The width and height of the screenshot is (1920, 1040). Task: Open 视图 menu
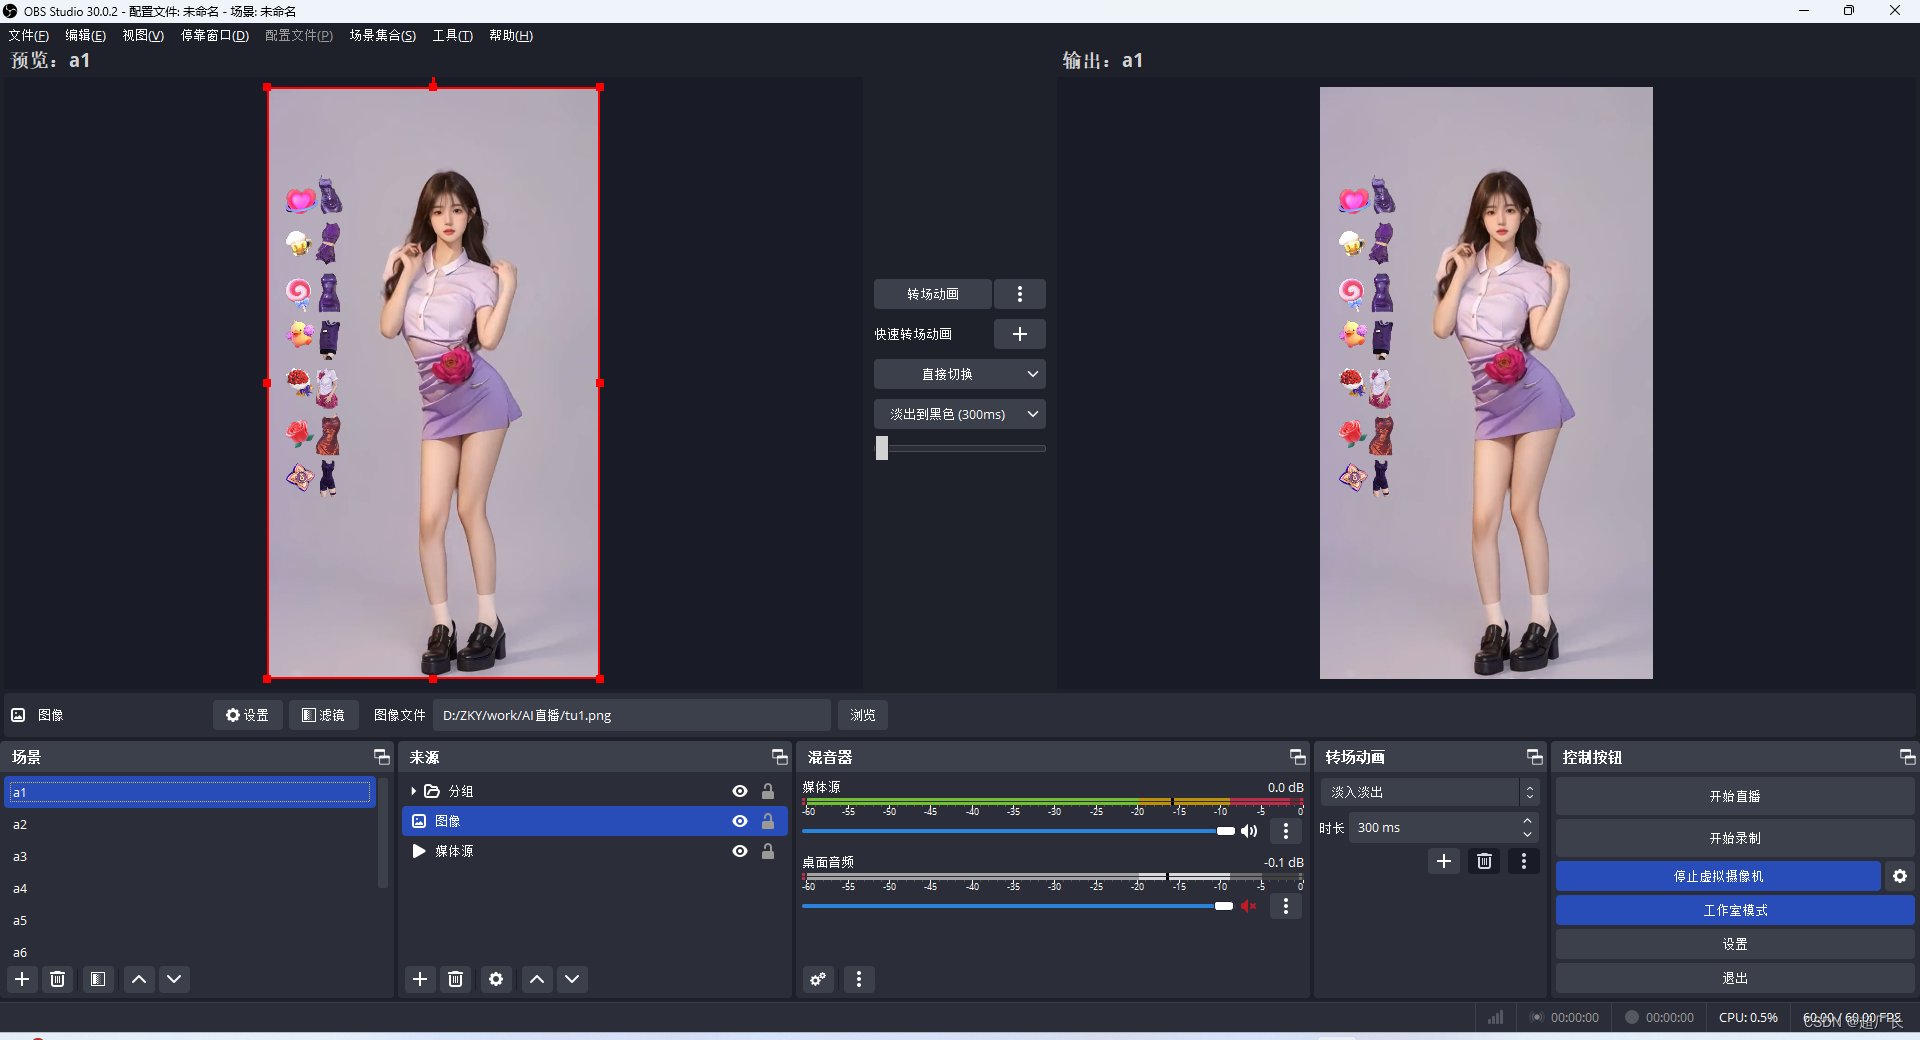point(143,35)
